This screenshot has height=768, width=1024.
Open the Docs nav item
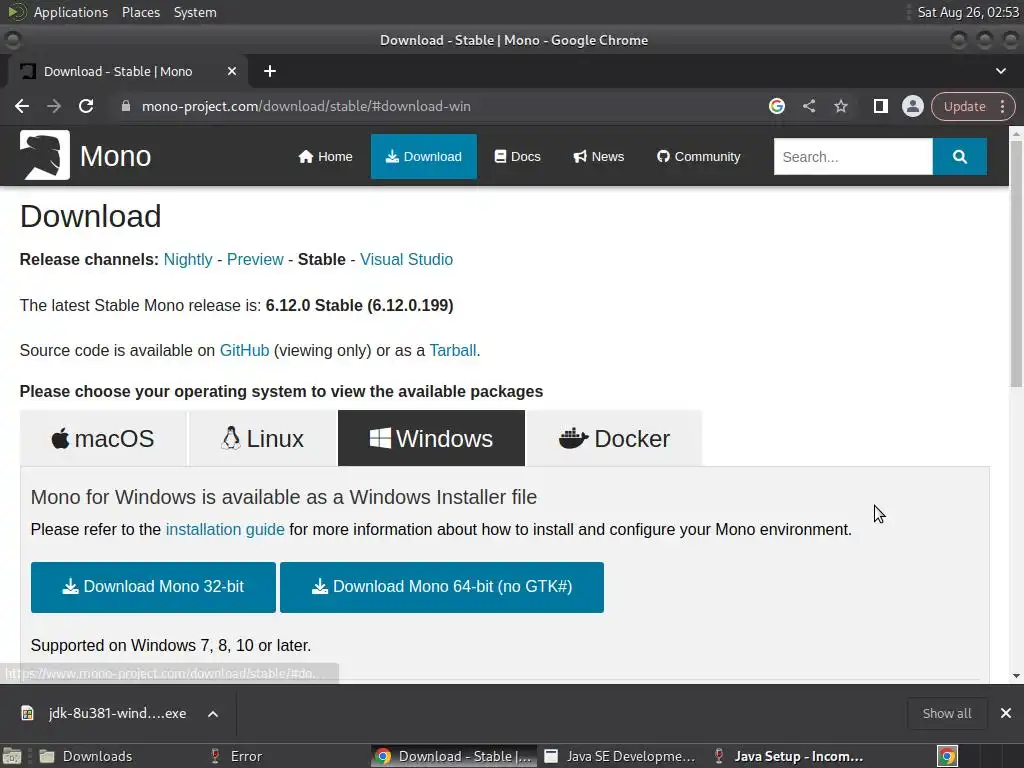coord(517,156)
